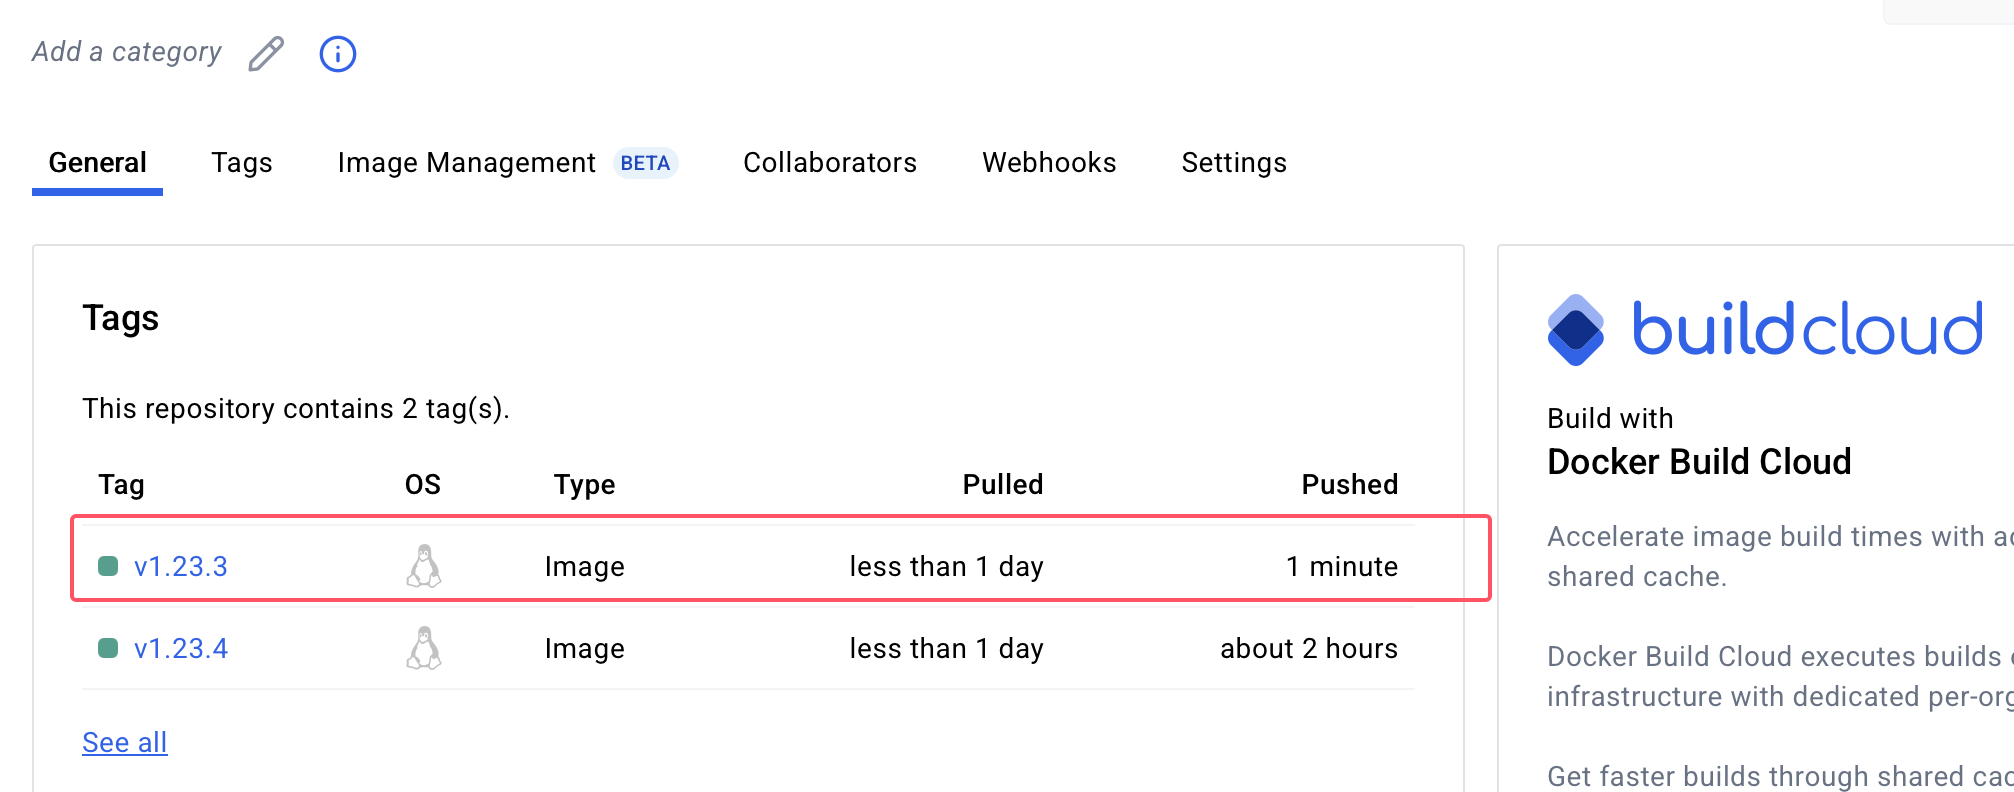Switch to the General tab
The height and width of the screenshot is (792, 2014).
pyautogui.click(x=98, y=163)
